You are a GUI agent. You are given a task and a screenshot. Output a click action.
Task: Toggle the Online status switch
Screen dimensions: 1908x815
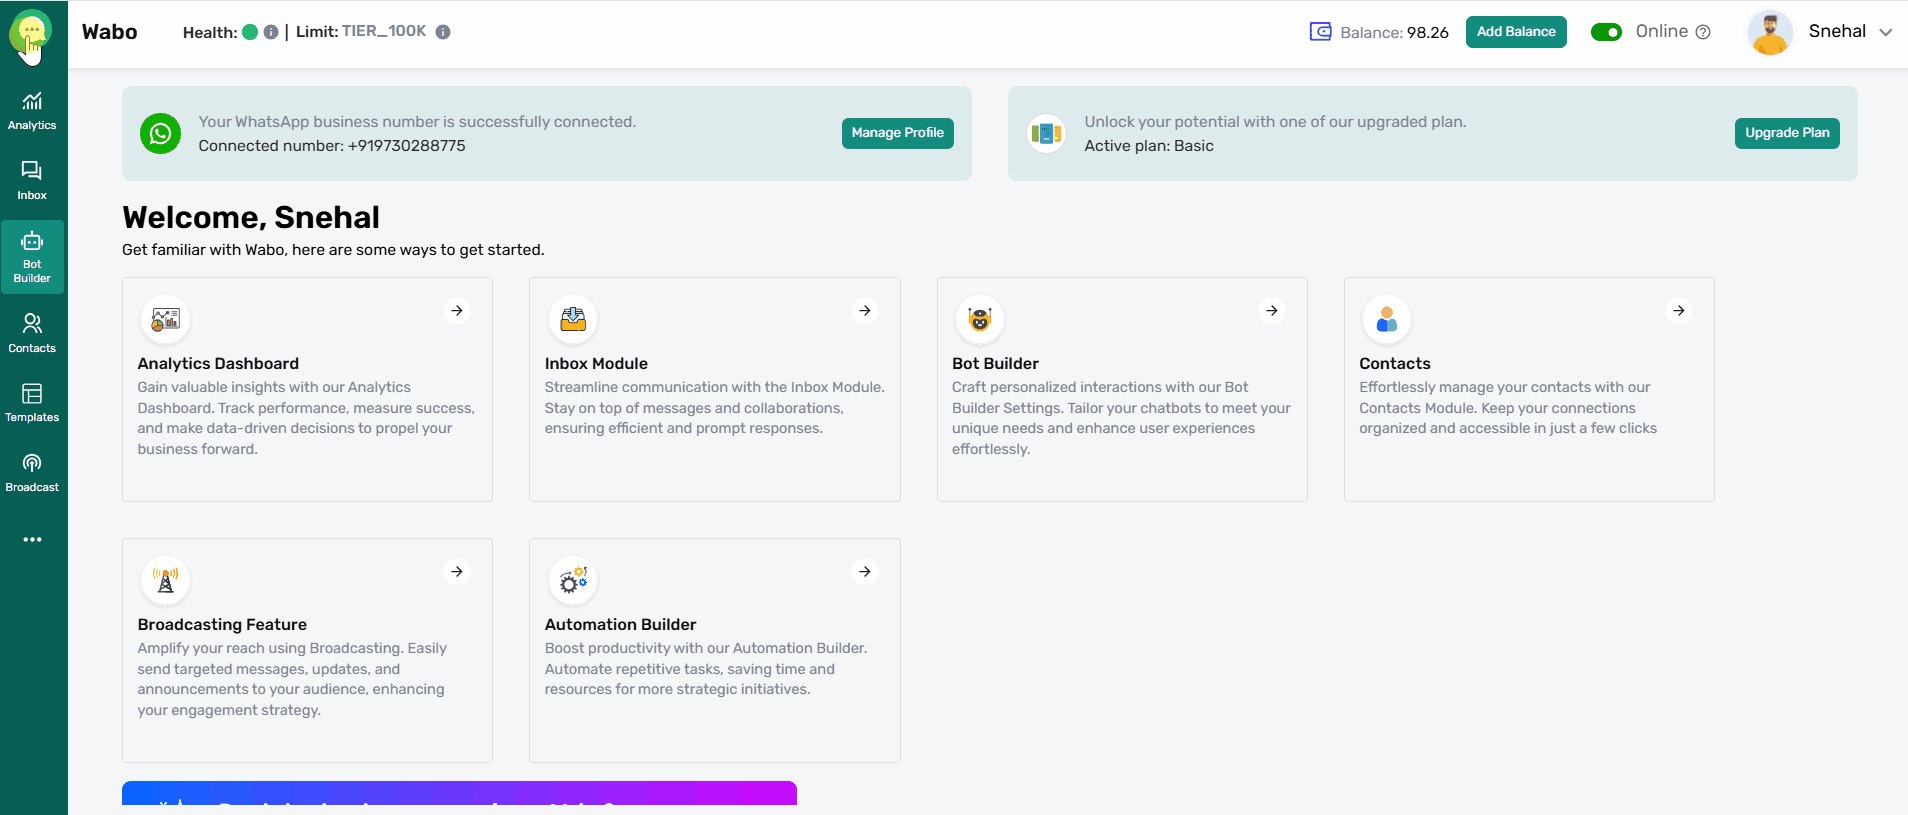1606,32
